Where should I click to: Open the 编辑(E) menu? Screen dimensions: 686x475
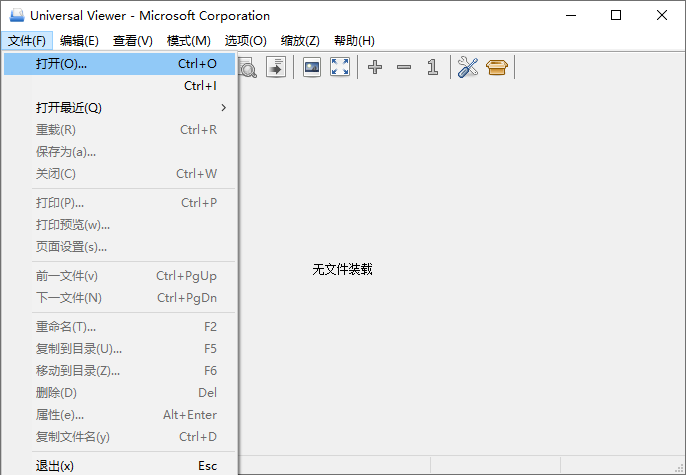pos(79,41)
